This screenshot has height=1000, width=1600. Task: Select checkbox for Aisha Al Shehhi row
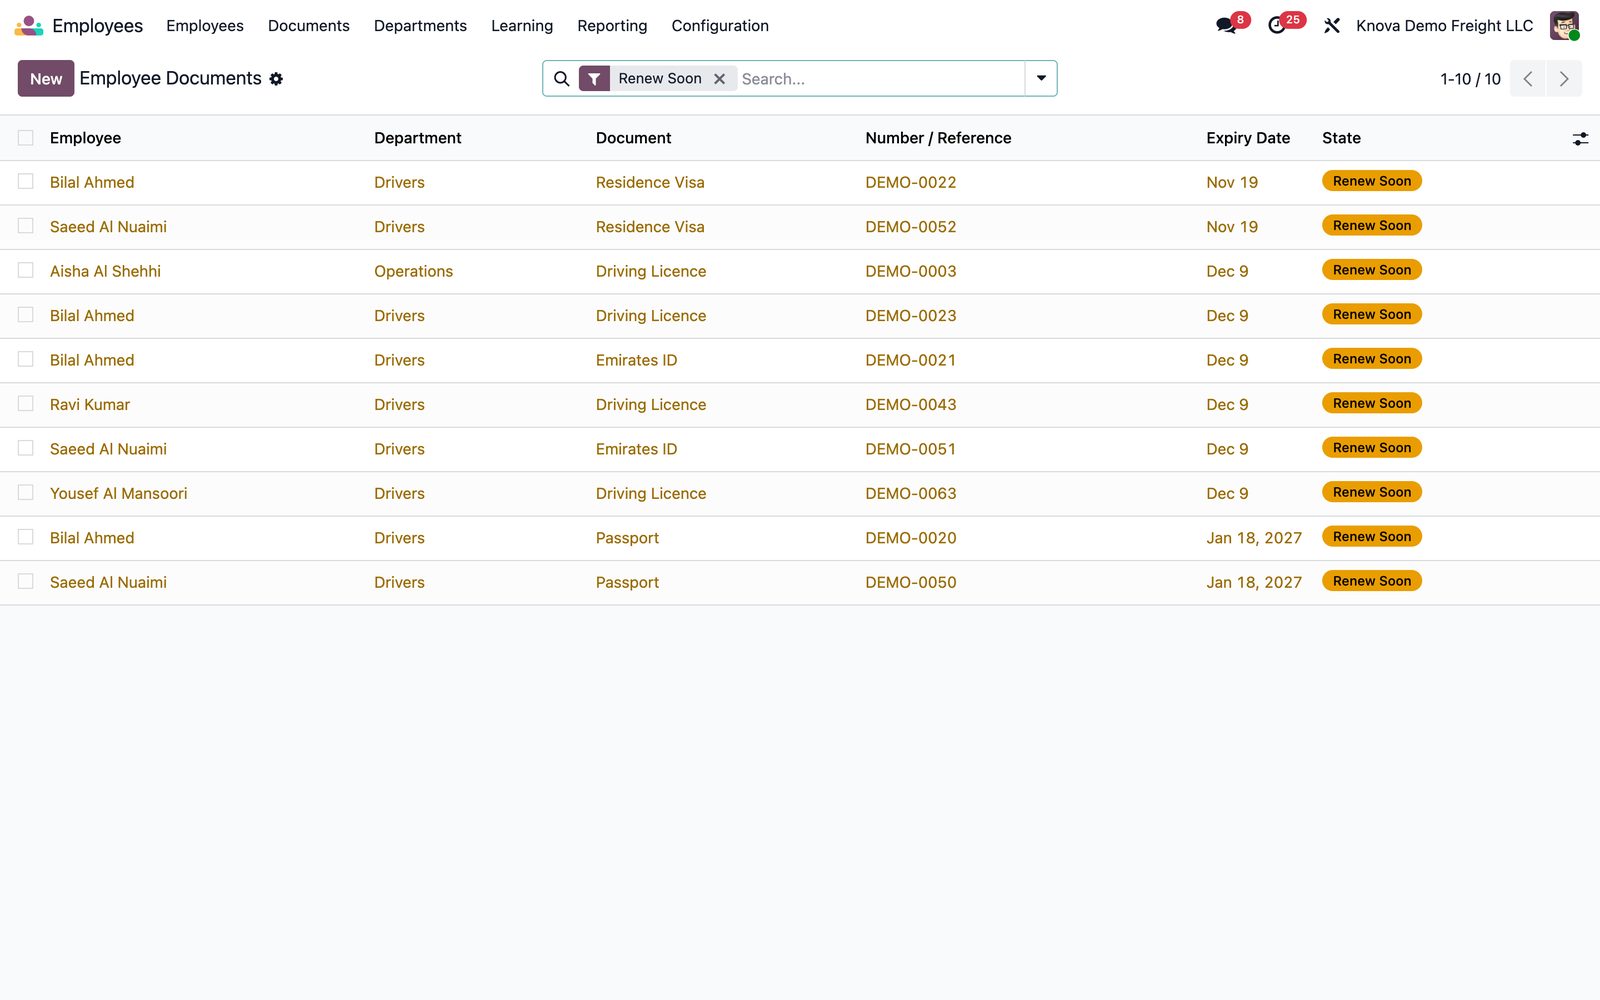point(26,271)
